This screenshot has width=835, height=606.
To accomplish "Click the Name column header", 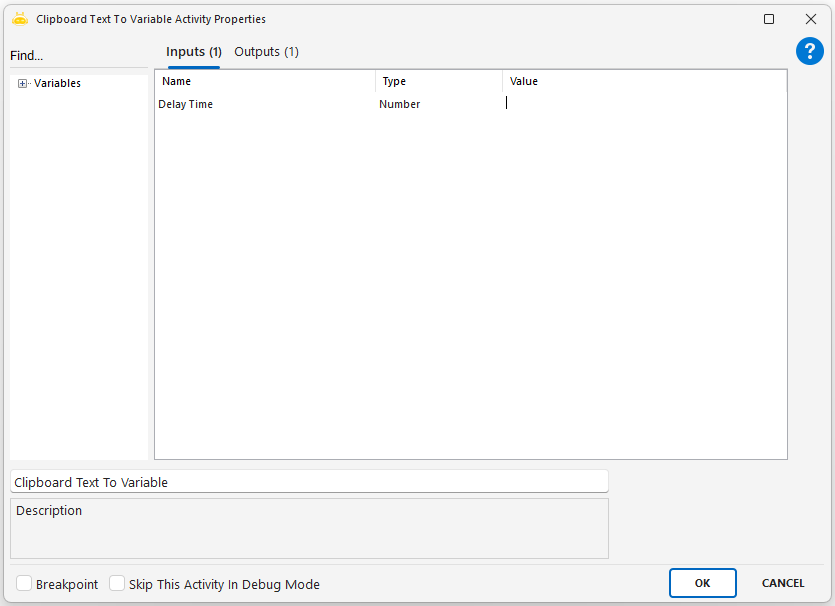I will click(265, 82).
